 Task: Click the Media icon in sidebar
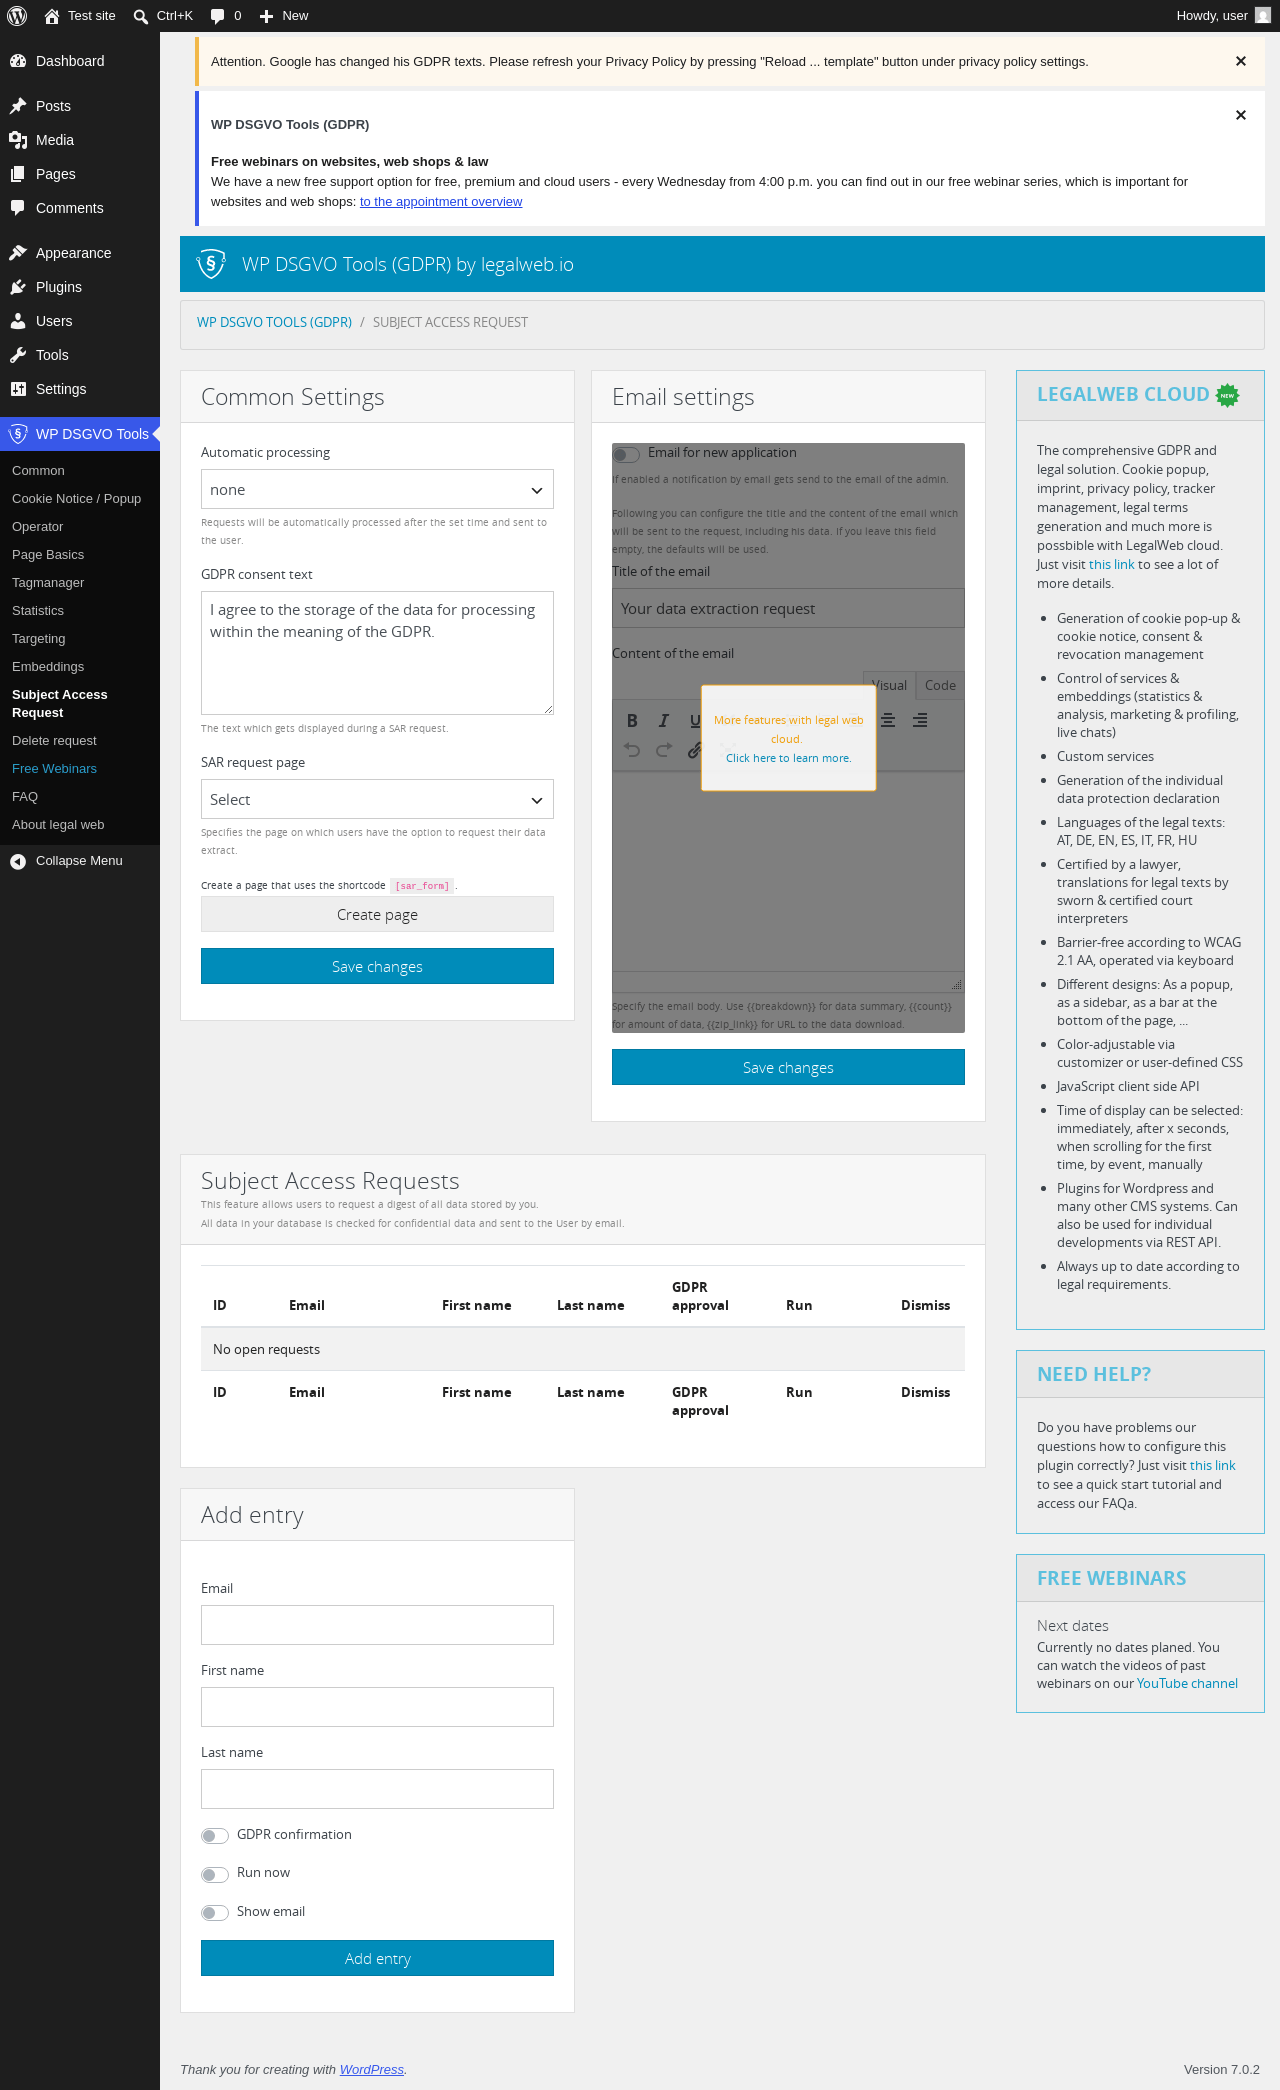coord(18,140)
